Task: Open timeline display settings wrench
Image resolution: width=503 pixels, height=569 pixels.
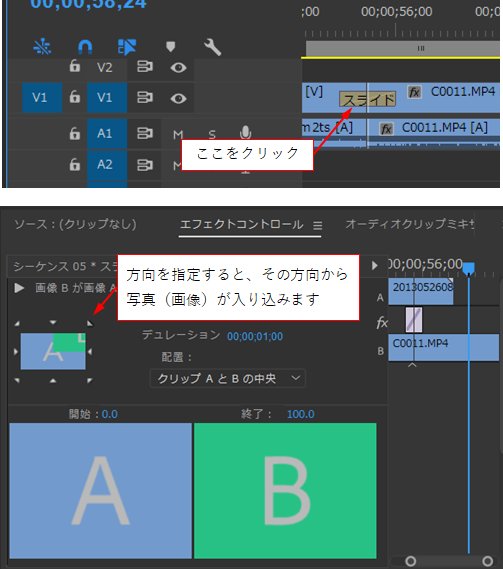Action: [x=212, y=47]
